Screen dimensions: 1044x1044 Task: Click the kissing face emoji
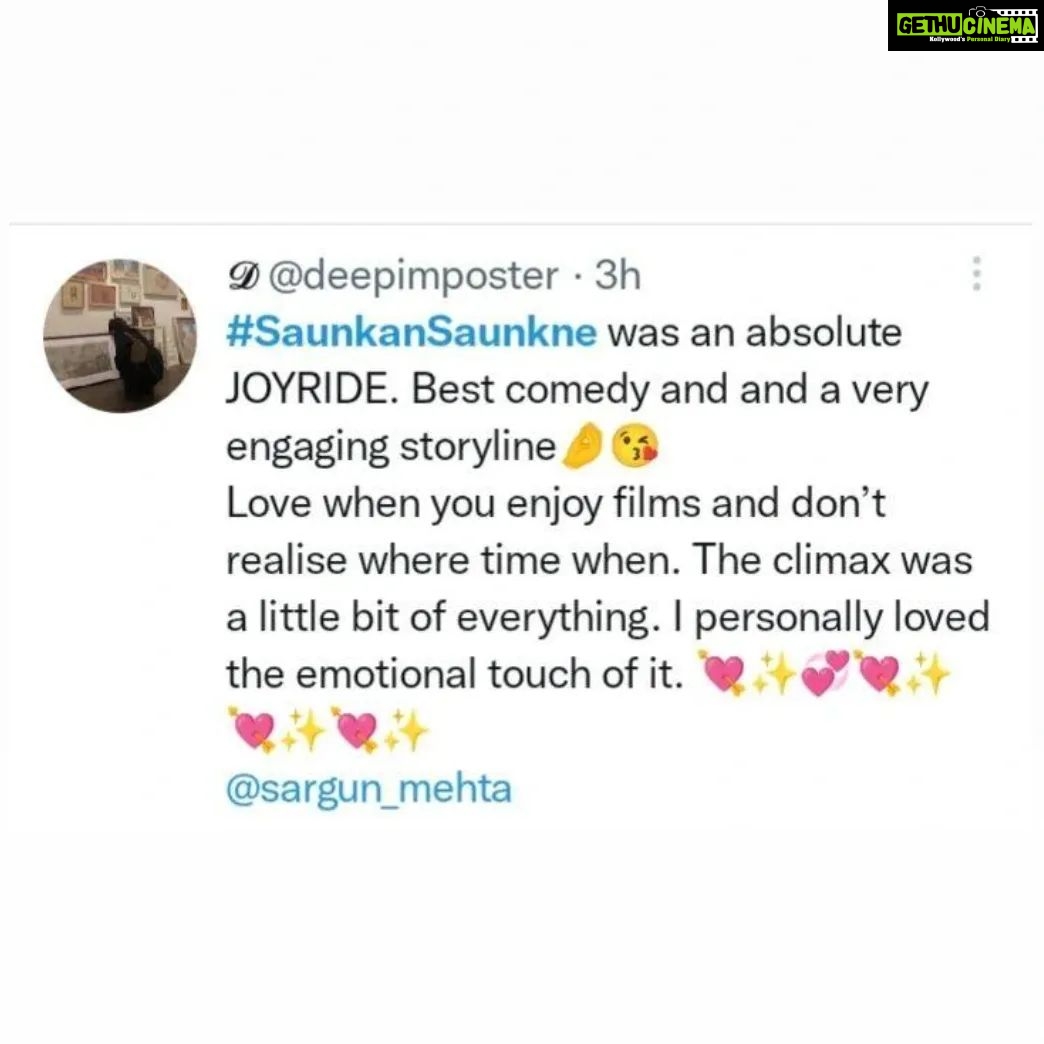[635, 445]
